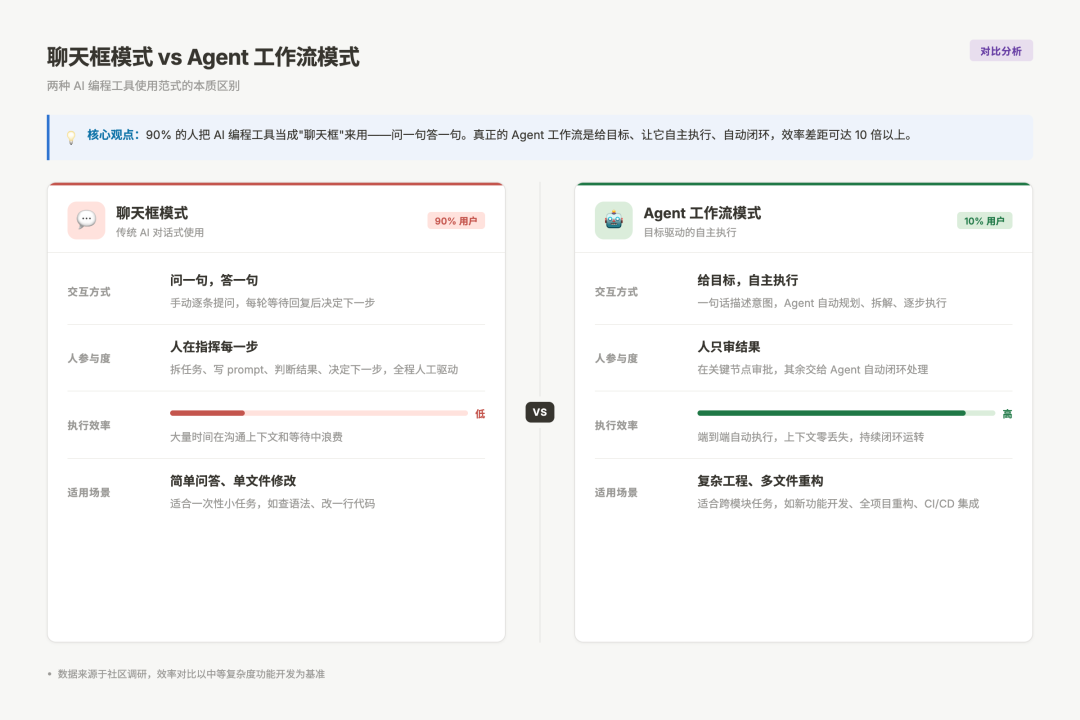The height and width of the screenshot is (720, 1080).
Task: Click the green 高 efficiency label
Action: tap(1007, 413)
